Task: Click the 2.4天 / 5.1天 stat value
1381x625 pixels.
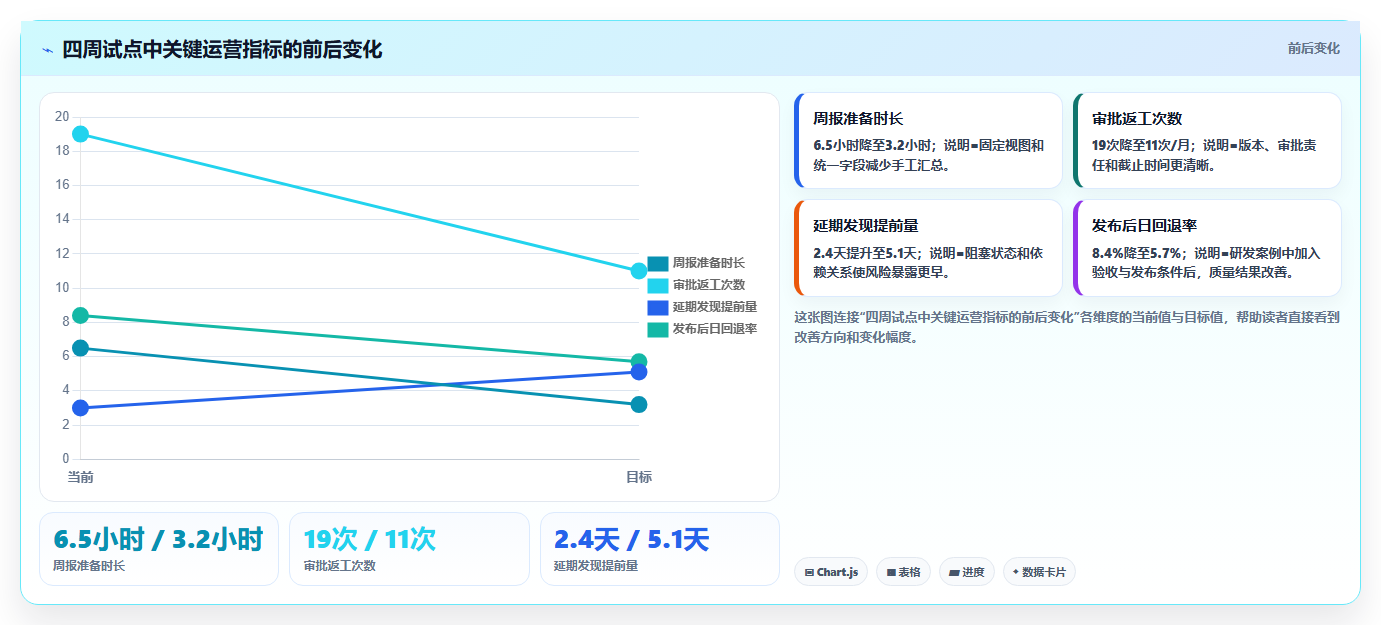Action: point(632,539)
